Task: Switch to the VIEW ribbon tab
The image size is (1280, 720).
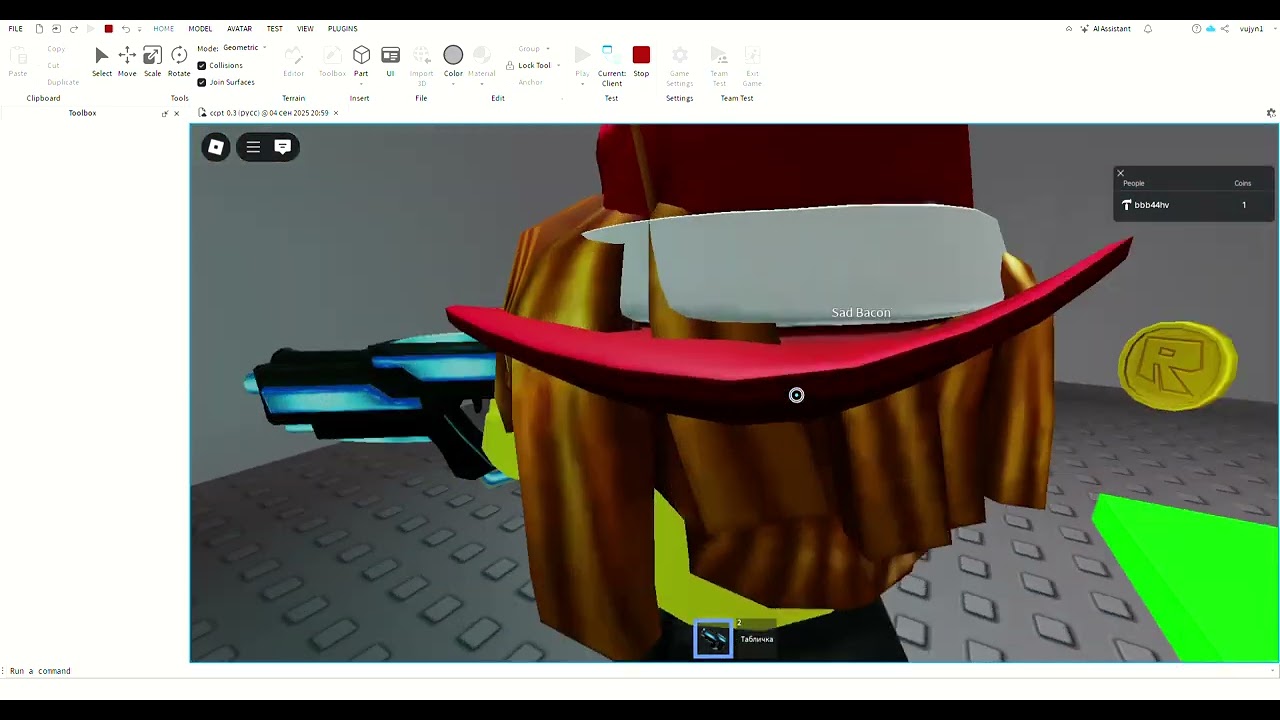Action: (305, 29)
